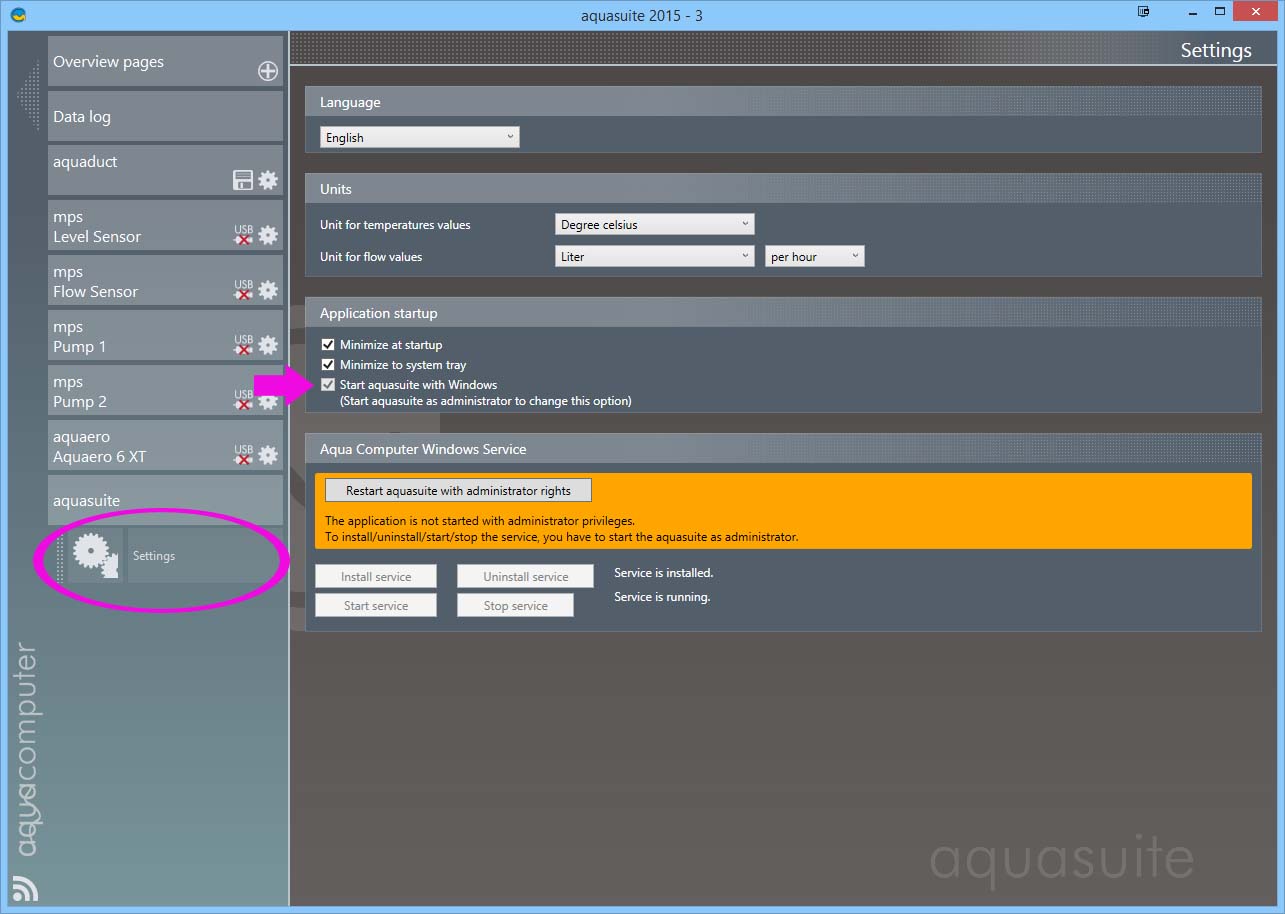Click the 'Unit for flow values' label
Screen dimensions: 1285x914
pos(371,257)
